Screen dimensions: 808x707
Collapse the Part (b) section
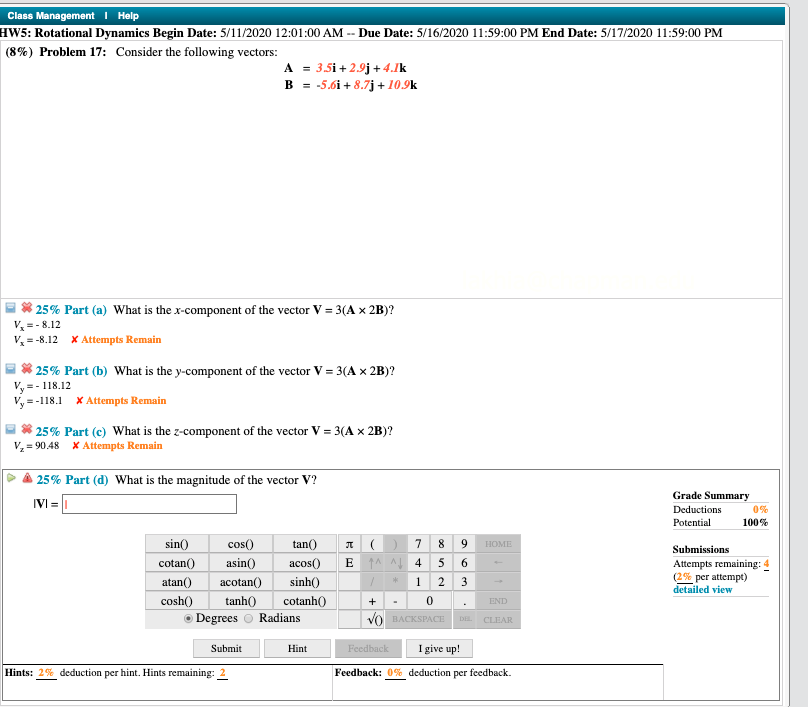(11, 370)
